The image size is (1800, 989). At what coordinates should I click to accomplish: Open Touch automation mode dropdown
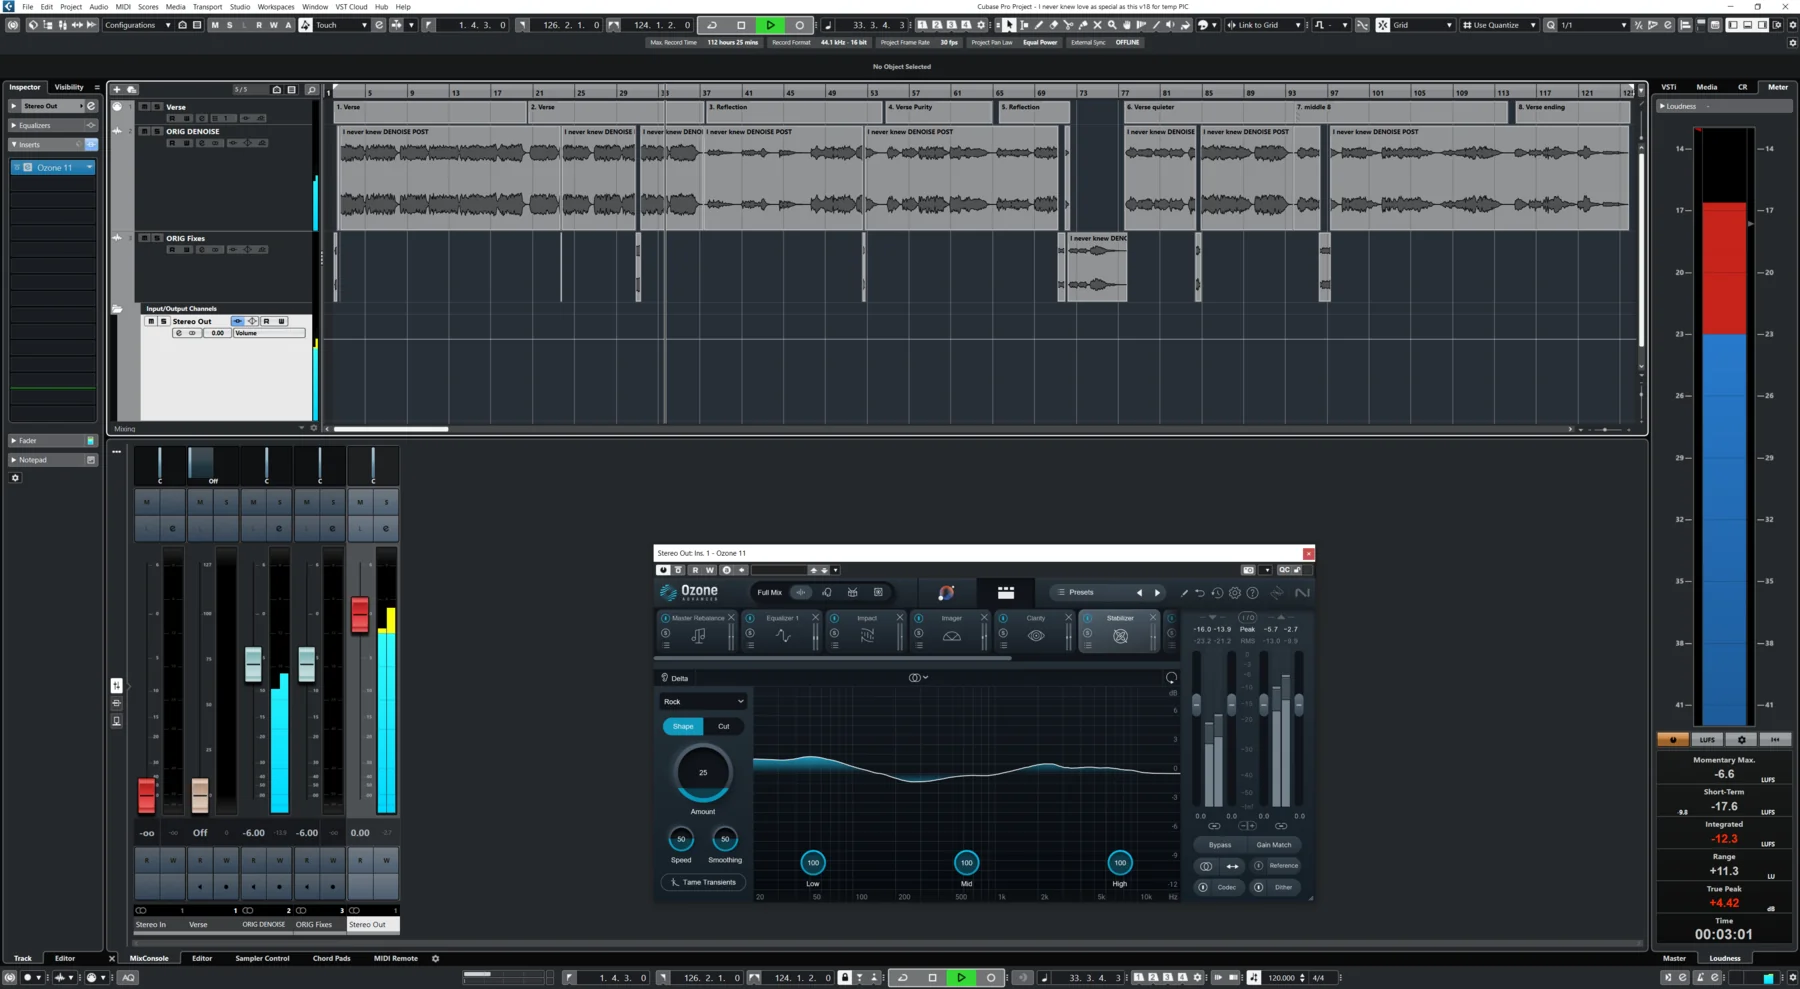(342, 25)
